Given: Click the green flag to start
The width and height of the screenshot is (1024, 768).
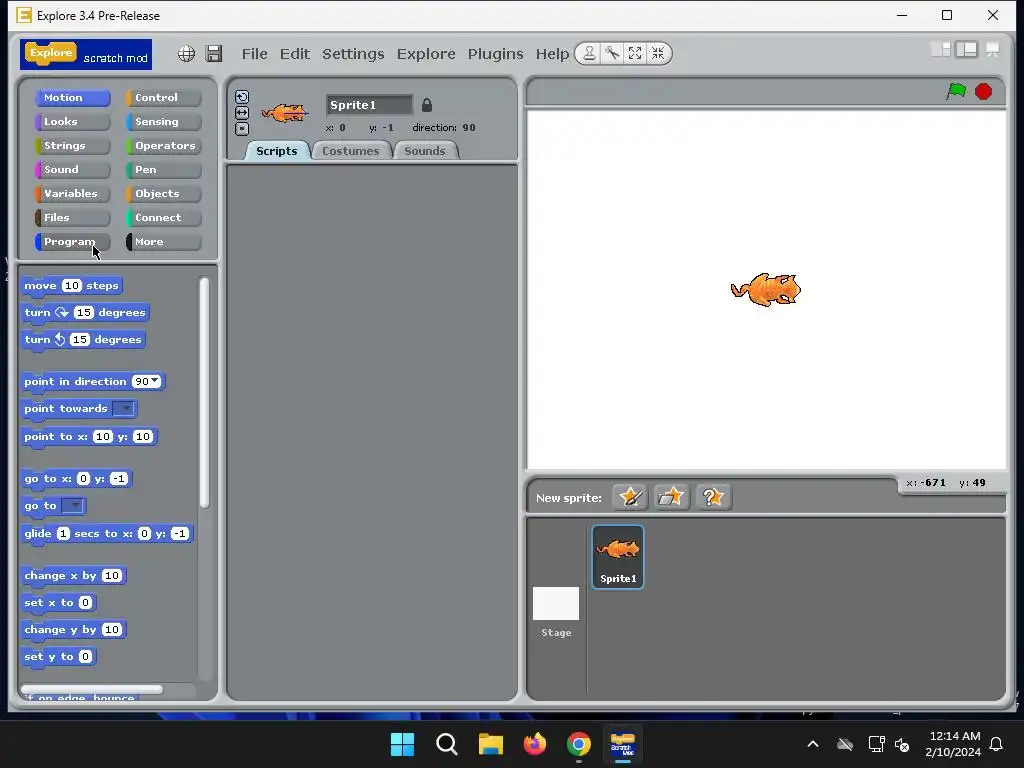Looking at the screenshot, I should [x=956, y=91].
